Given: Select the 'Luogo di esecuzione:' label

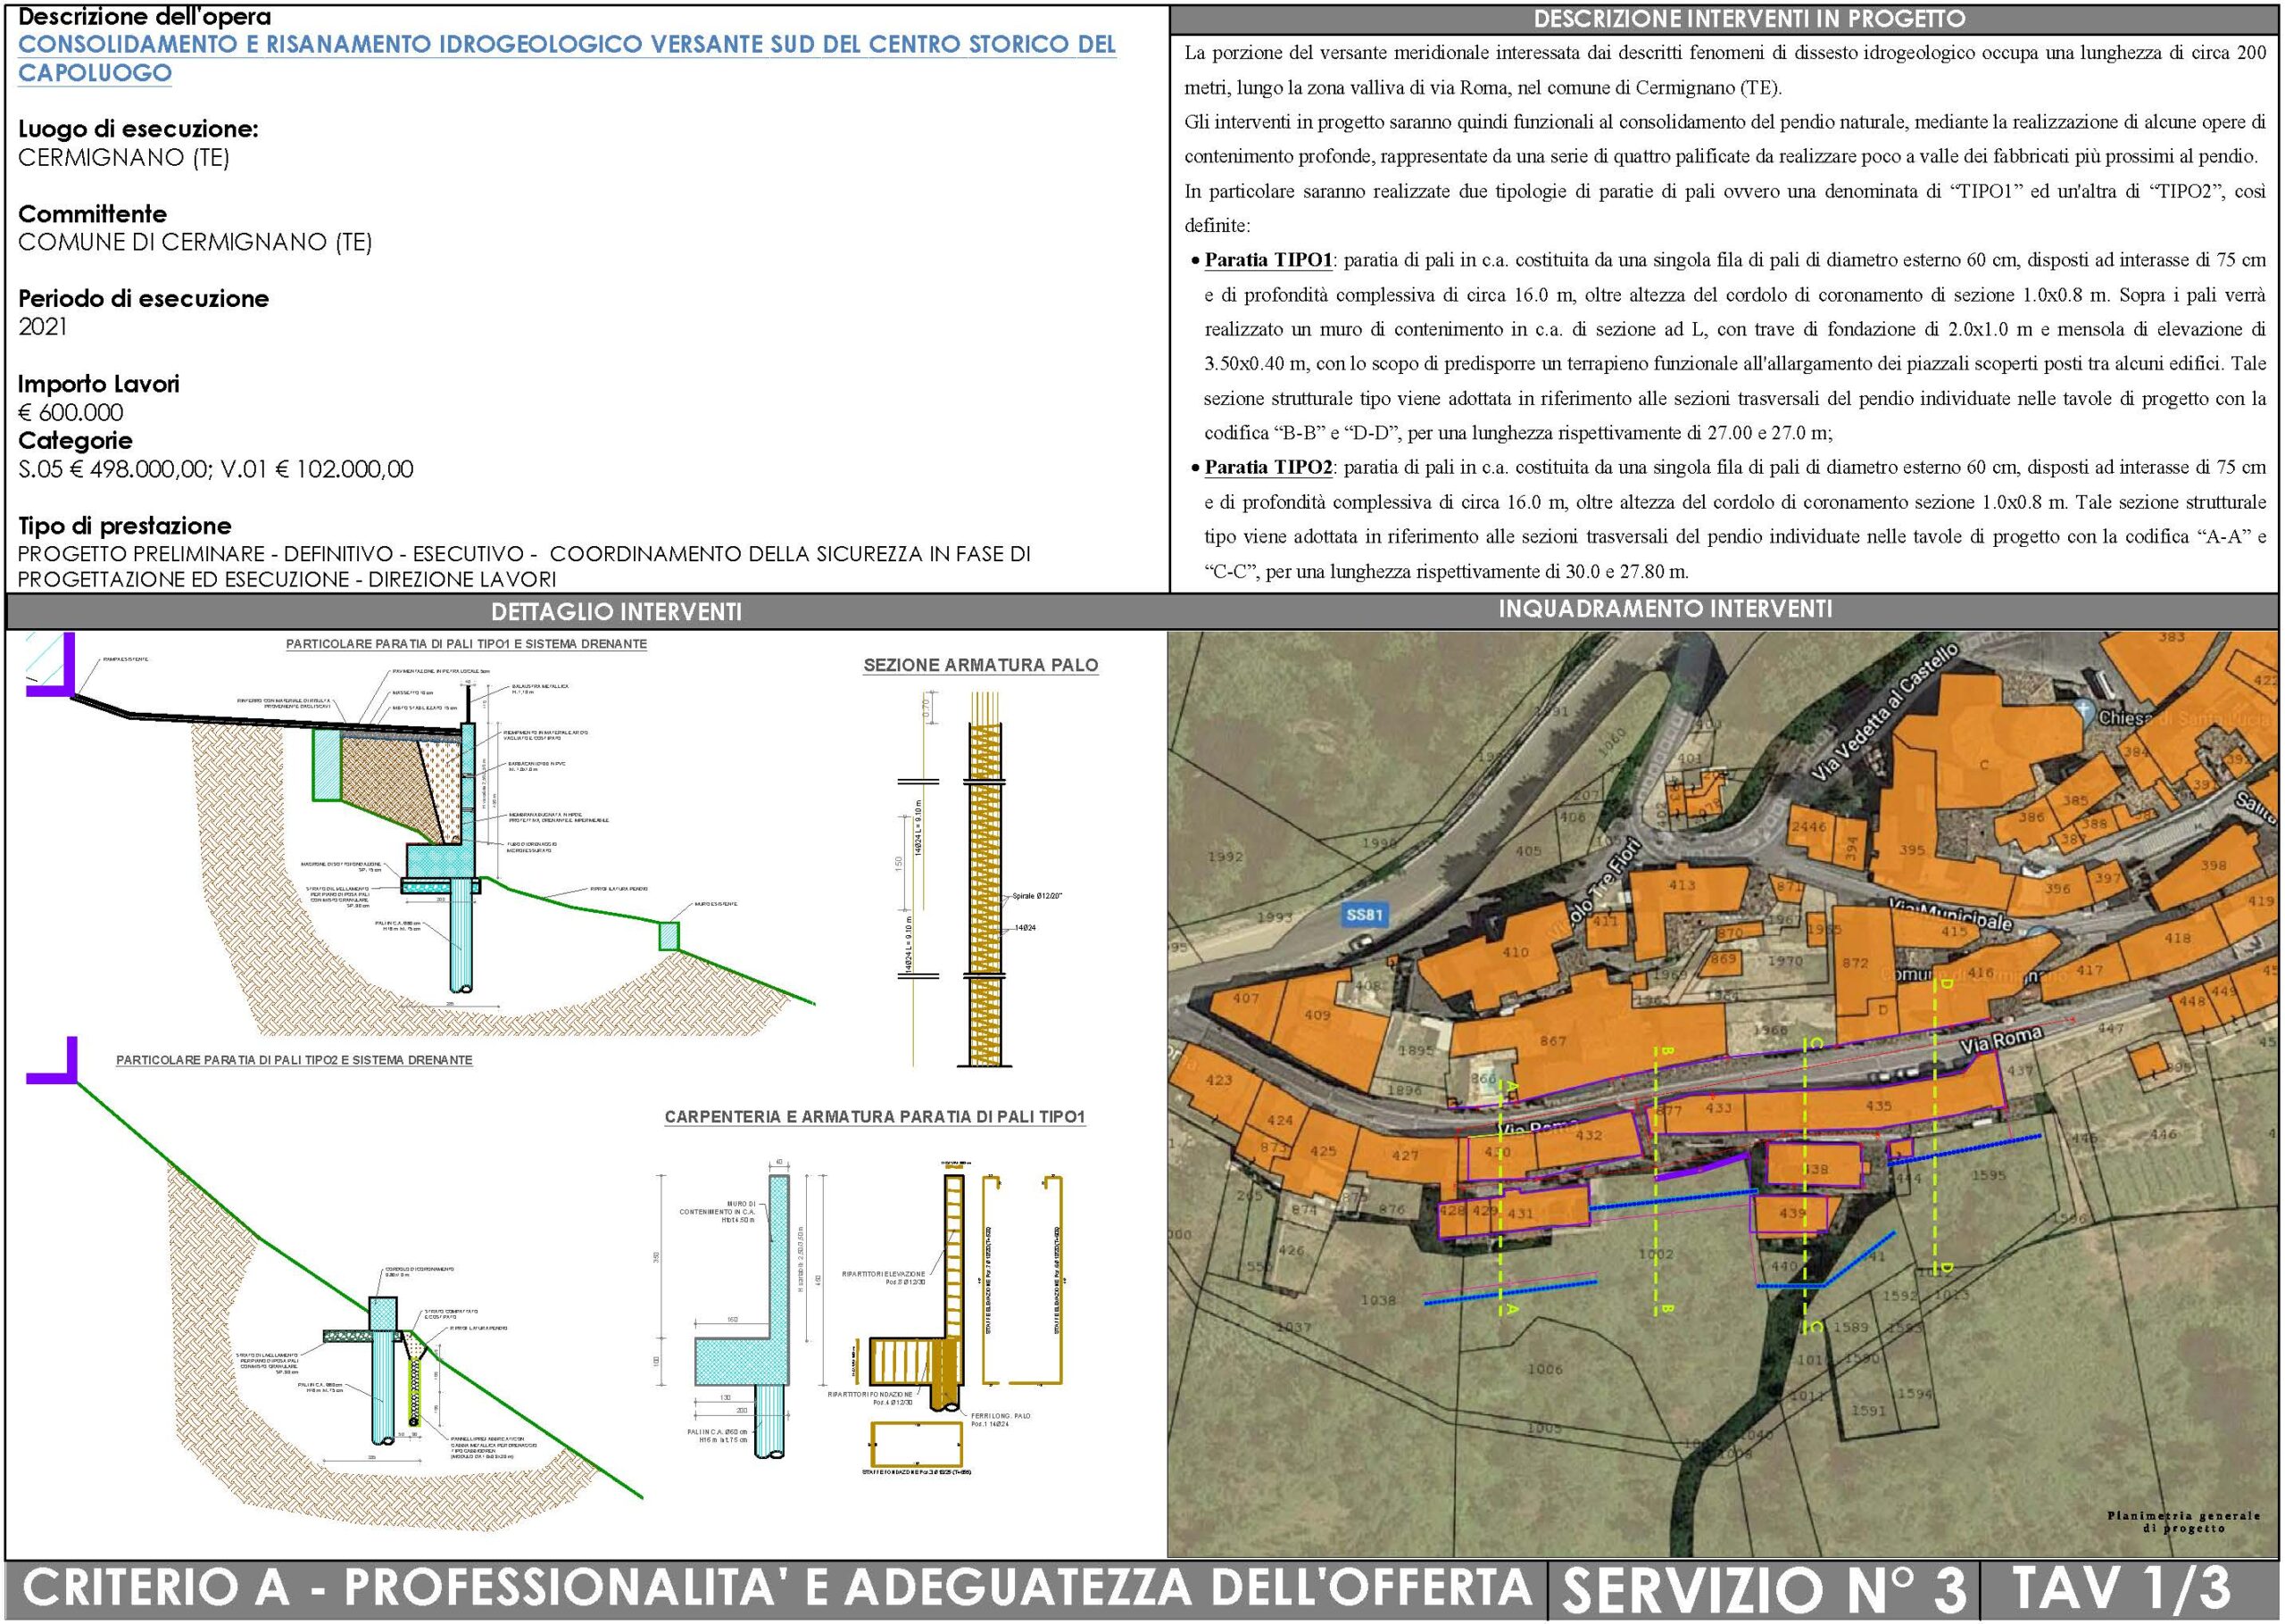Looking at the screenshot, I should [138, 129].
